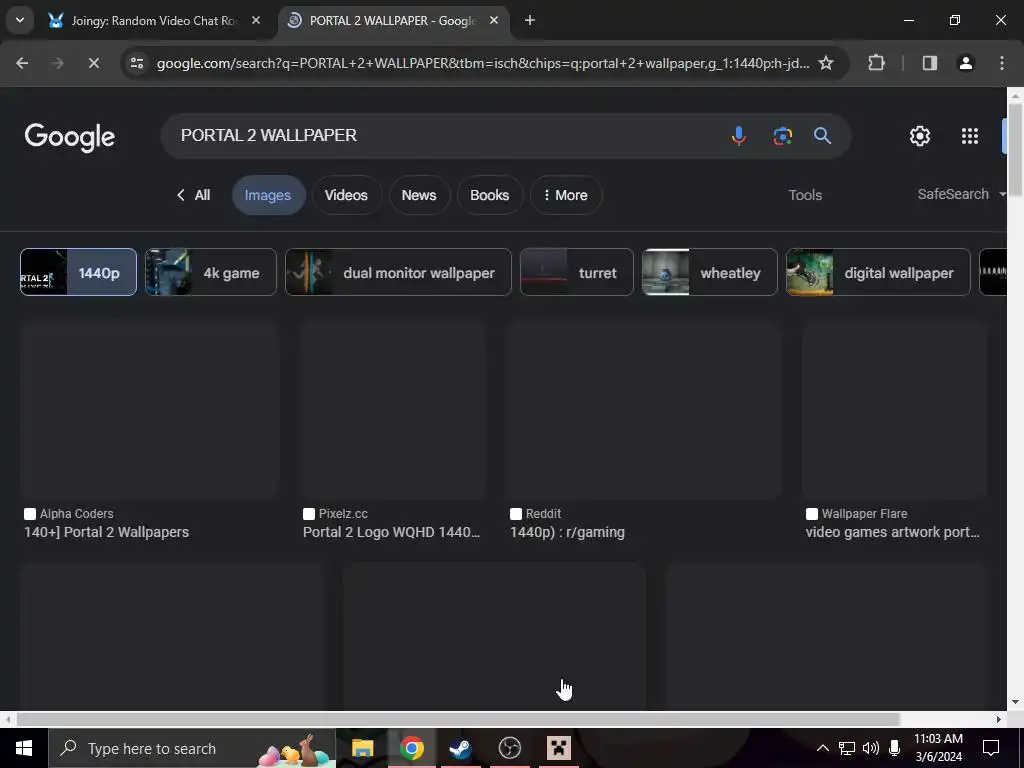Open Minecraft from the taskbar

pyautogui.click(x=558, y=748)
